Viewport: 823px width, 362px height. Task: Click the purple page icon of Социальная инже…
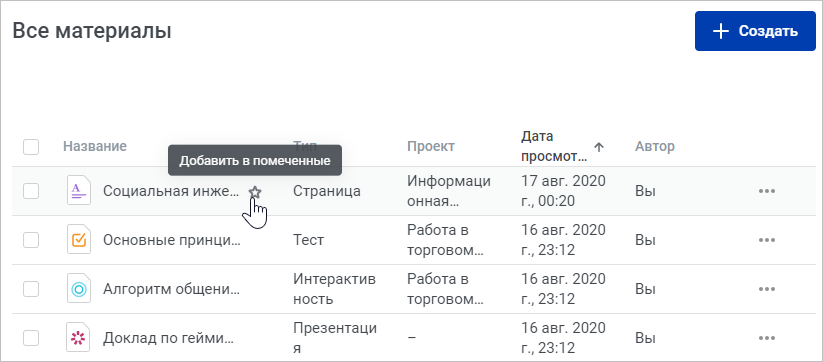[79, 190]
